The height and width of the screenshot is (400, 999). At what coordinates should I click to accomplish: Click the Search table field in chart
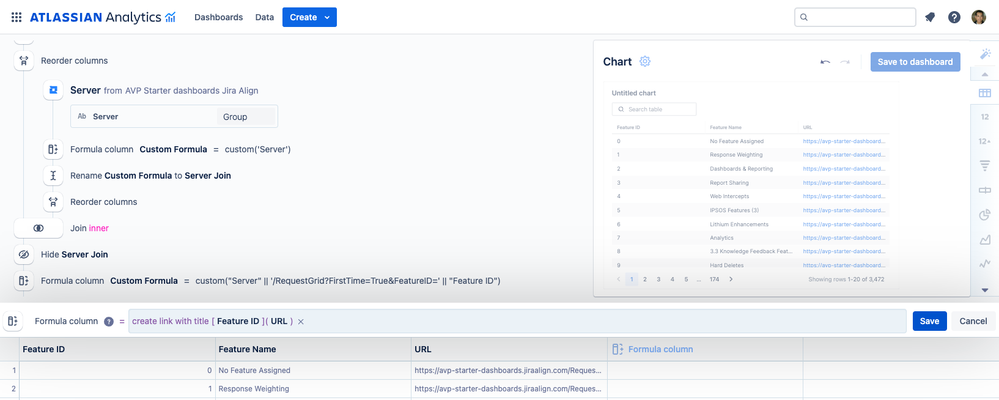654,110
